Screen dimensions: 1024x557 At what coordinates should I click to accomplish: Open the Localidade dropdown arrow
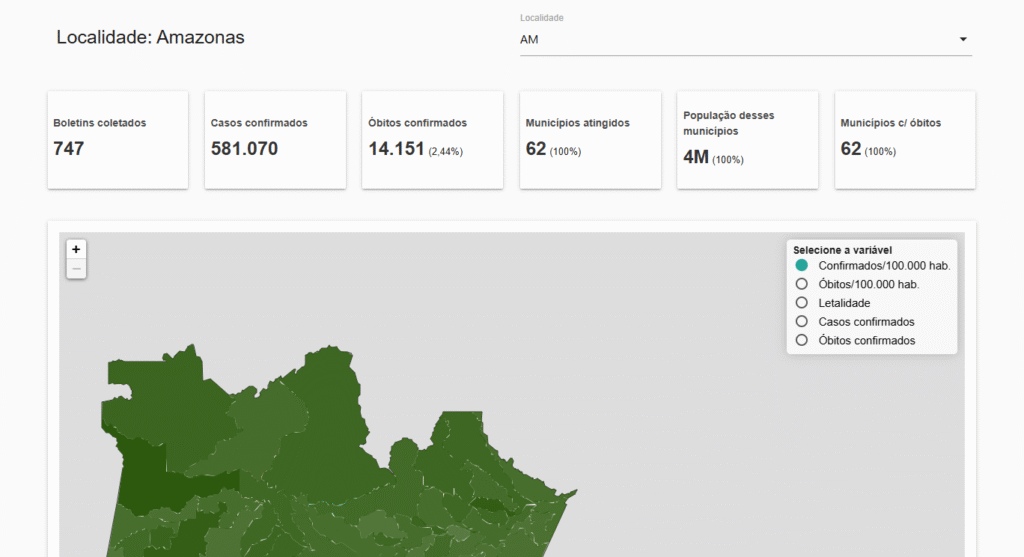tap(963, 39)
